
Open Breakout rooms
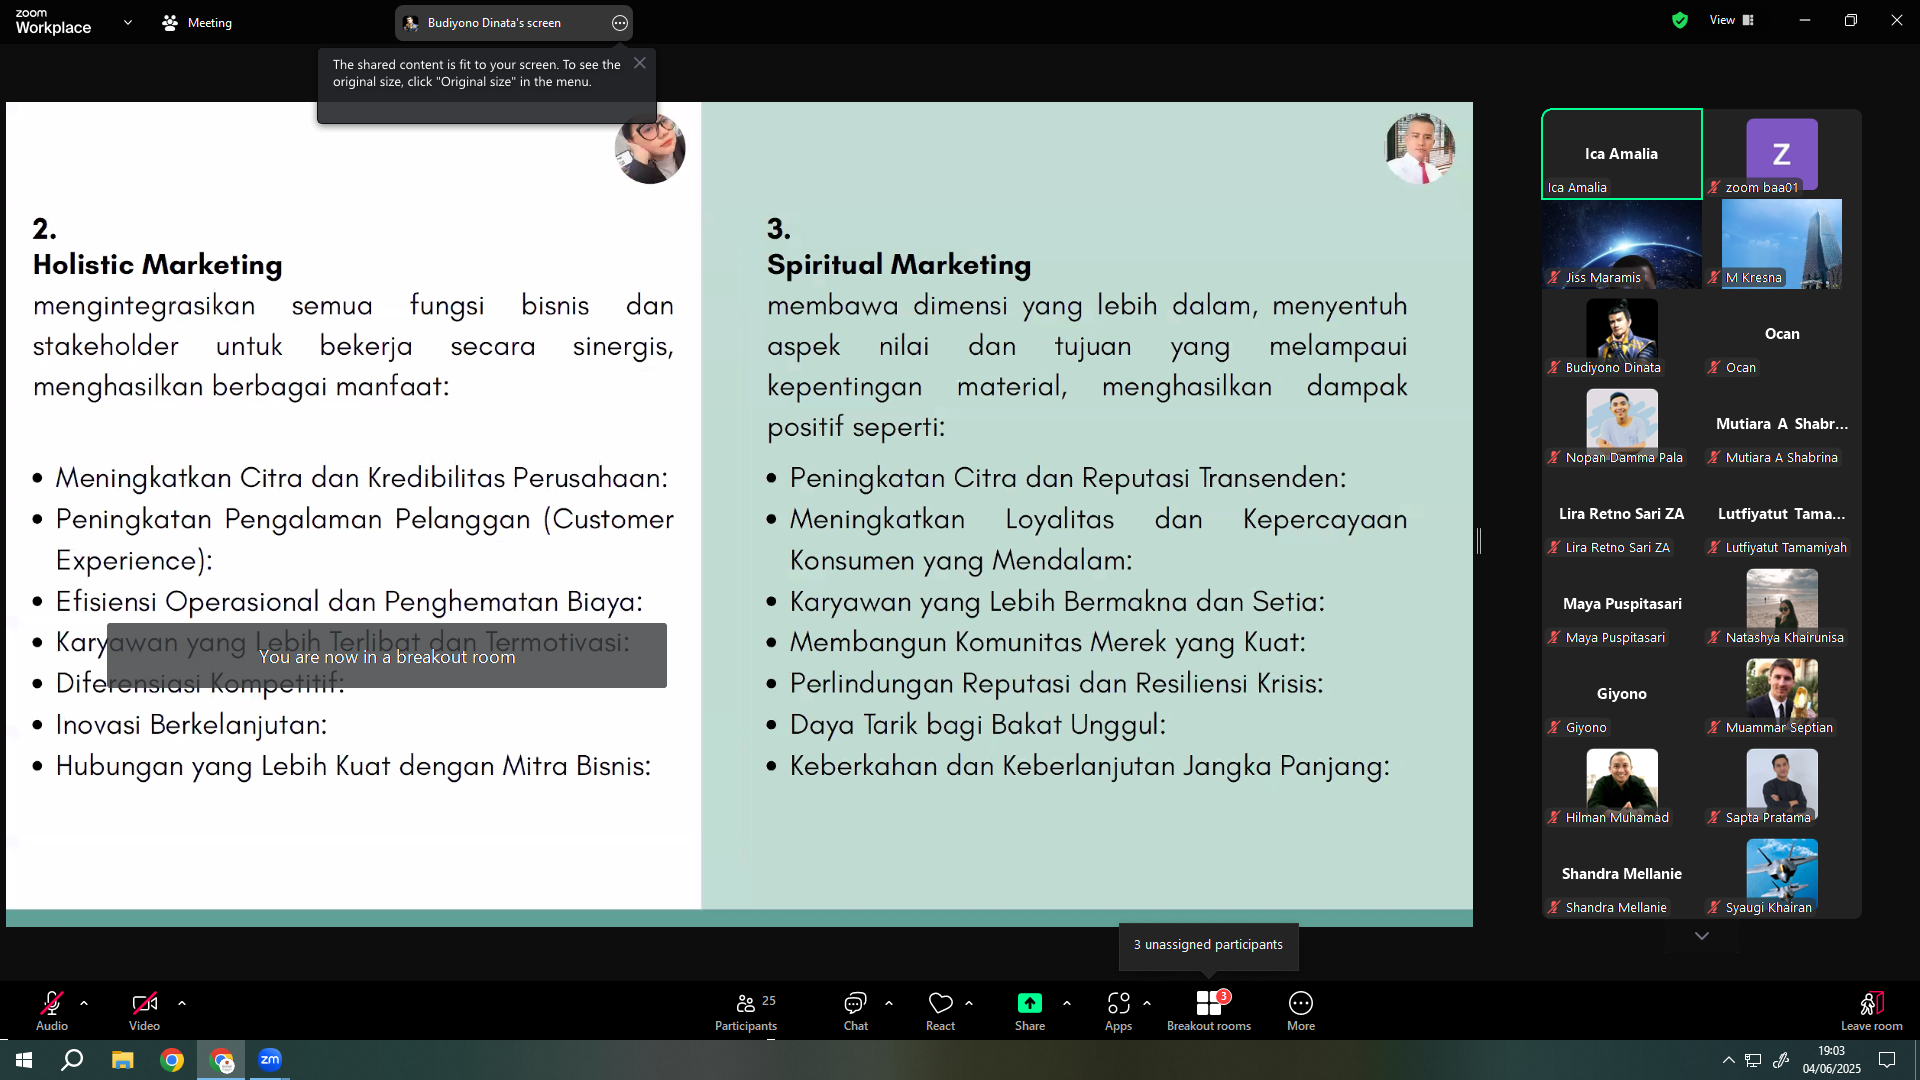(1209, 1010)
